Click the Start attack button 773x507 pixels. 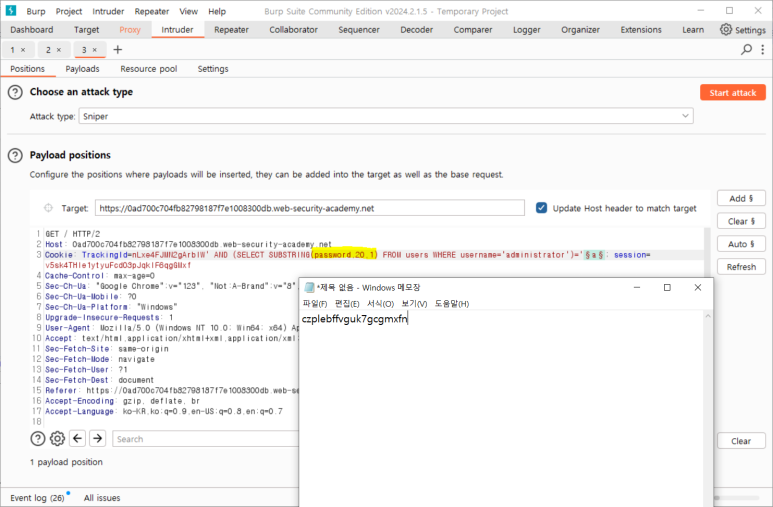pos(733,92)
